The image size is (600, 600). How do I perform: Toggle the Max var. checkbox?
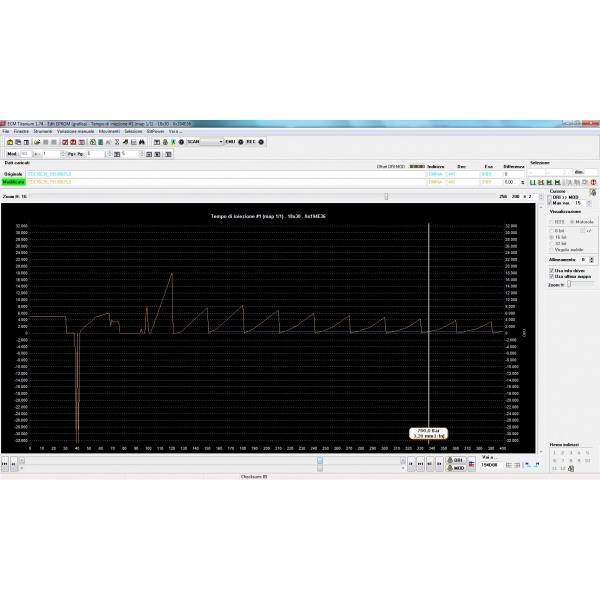point(550,203)
